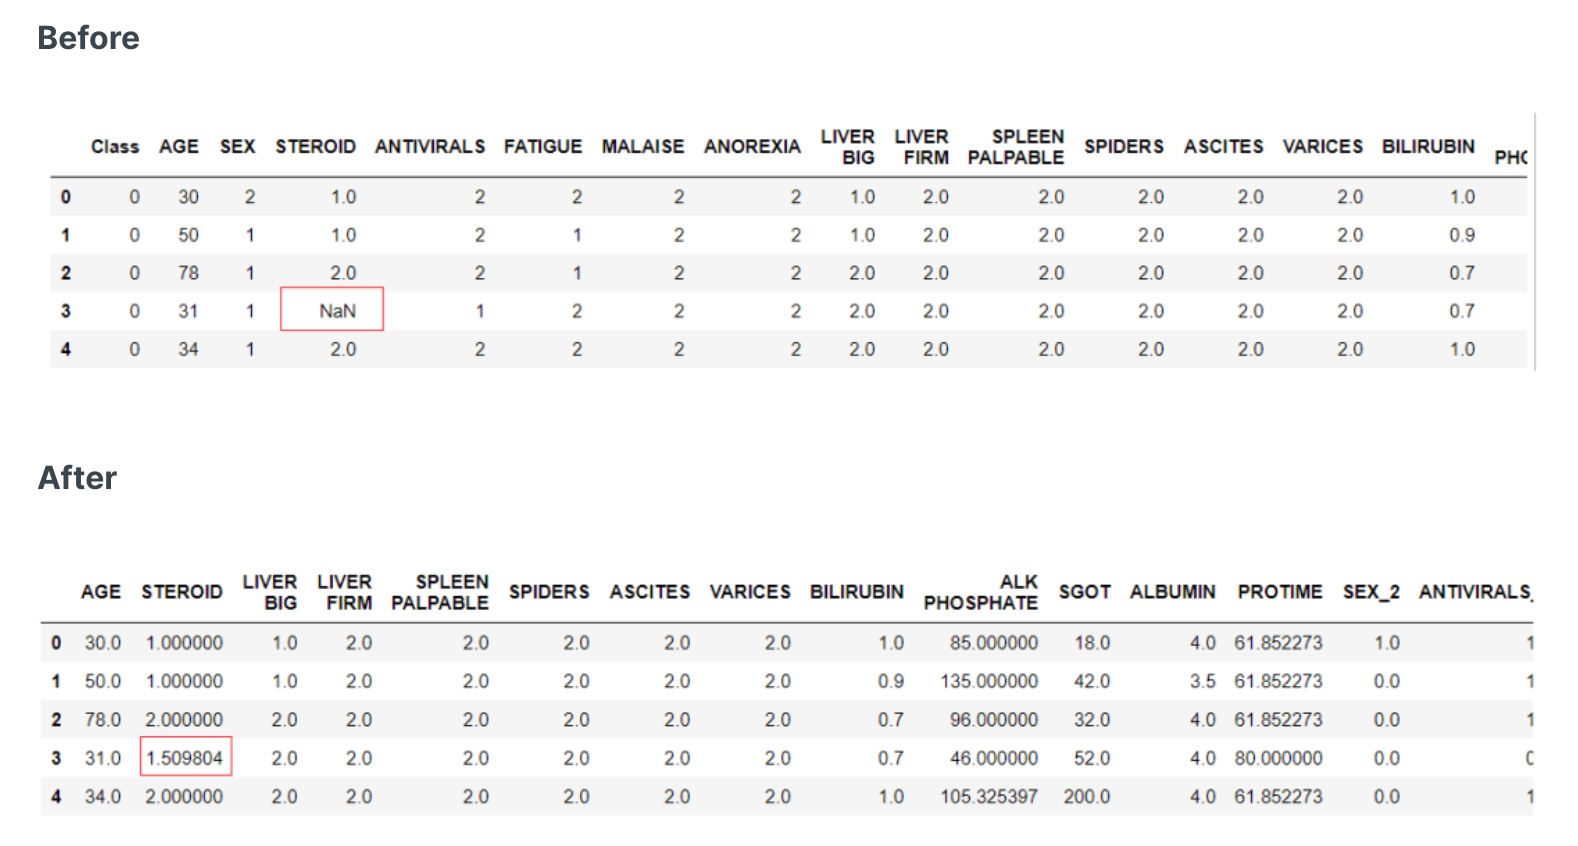Select the Class column header
The width and height of the screenshot is (1578, 846).
coord(115,147)
